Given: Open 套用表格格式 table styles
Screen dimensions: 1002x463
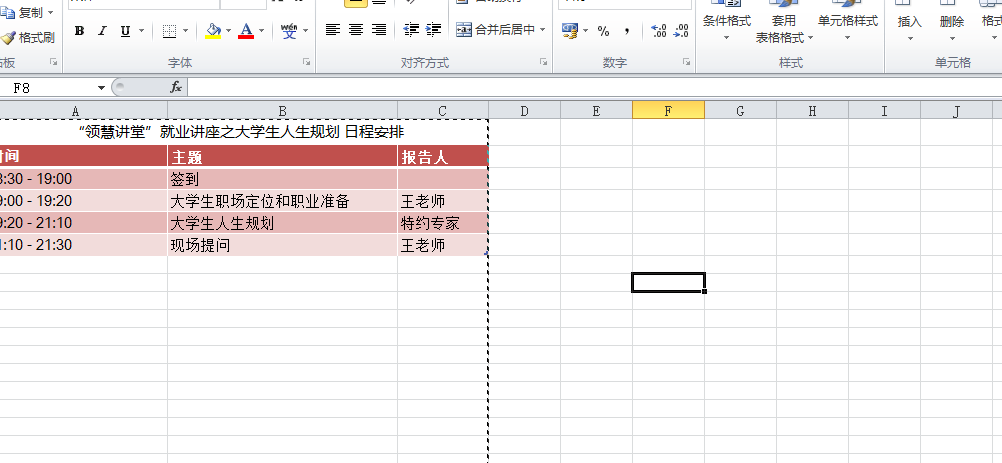Looking at the screenshot, I should (x=784, y=22).
